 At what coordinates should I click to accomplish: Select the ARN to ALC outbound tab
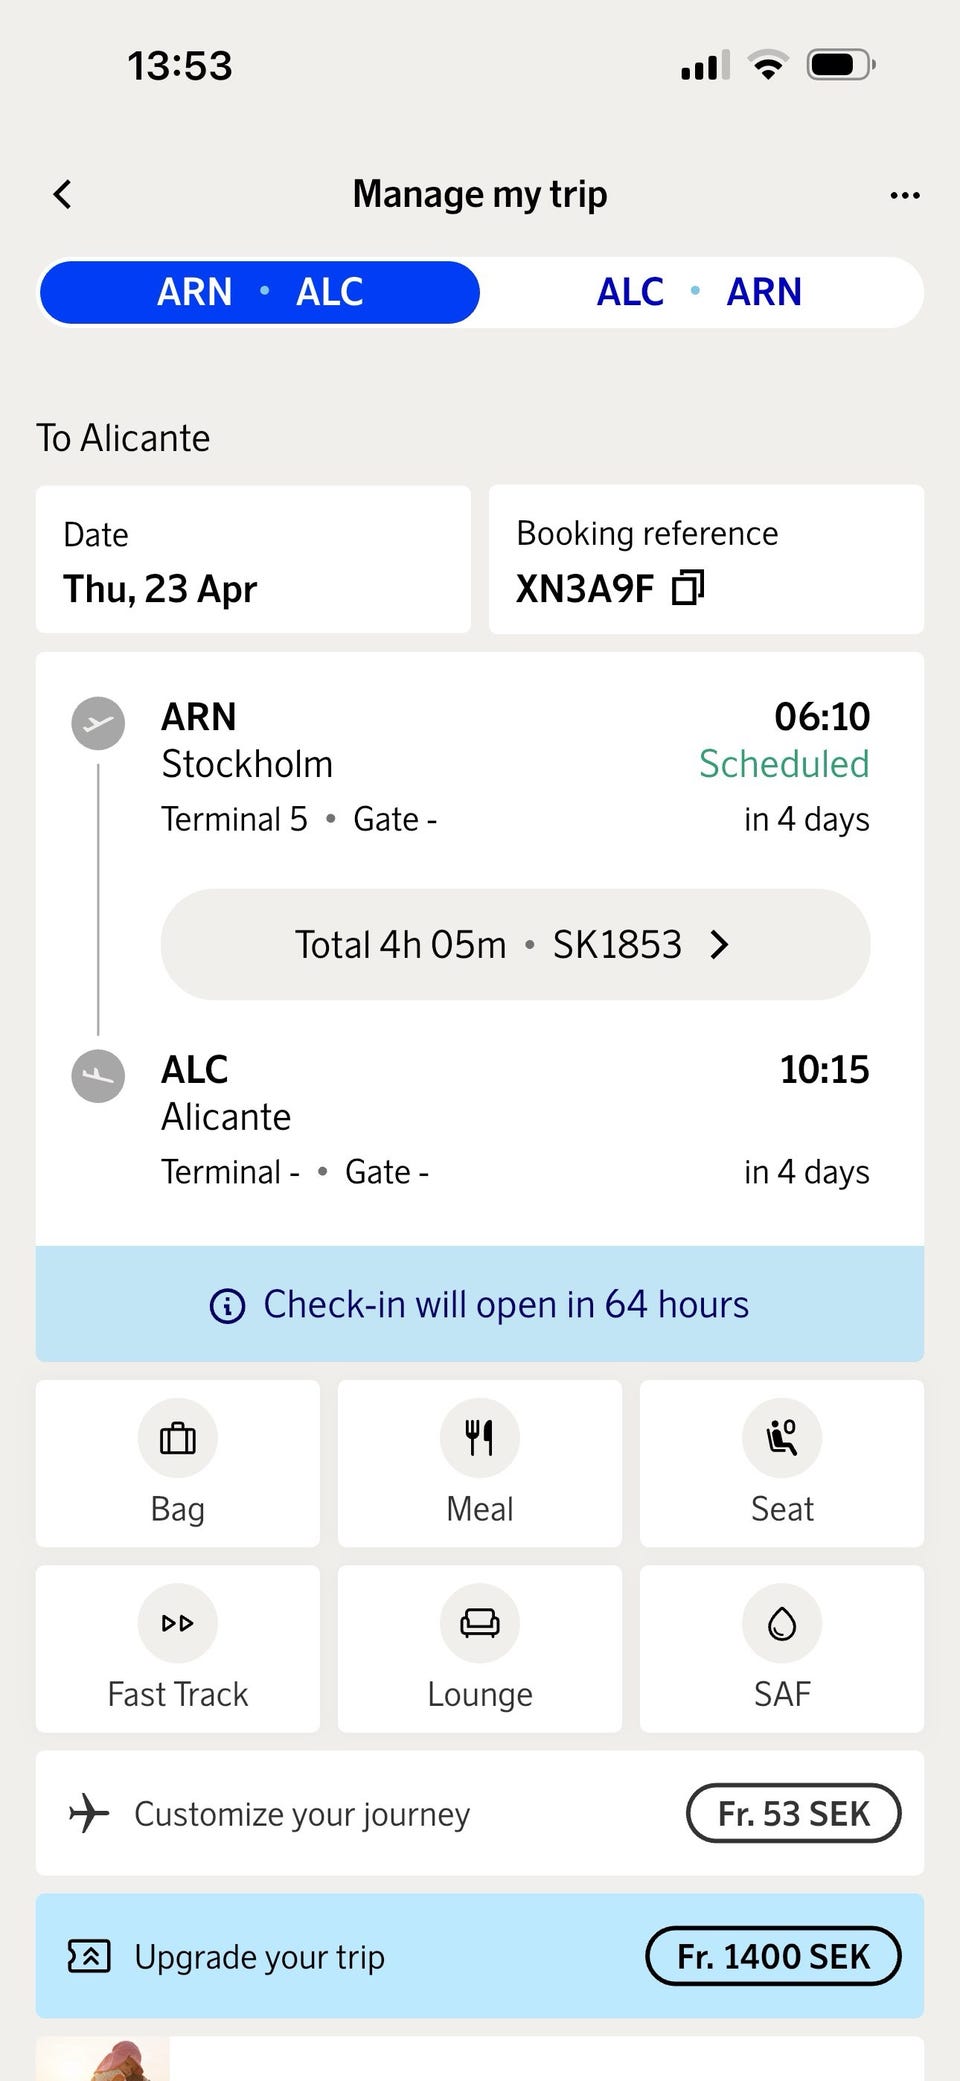pos(260,292)
